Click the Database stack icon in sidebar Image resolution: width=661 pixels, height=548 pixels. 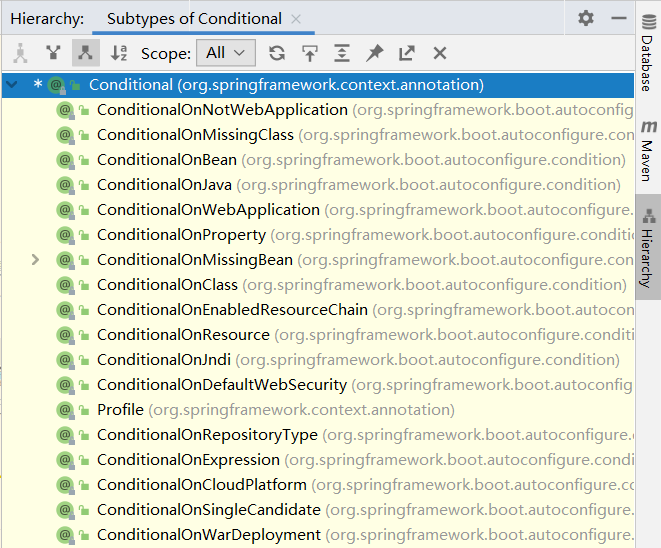pyautogui.click(x=649, y=22)
